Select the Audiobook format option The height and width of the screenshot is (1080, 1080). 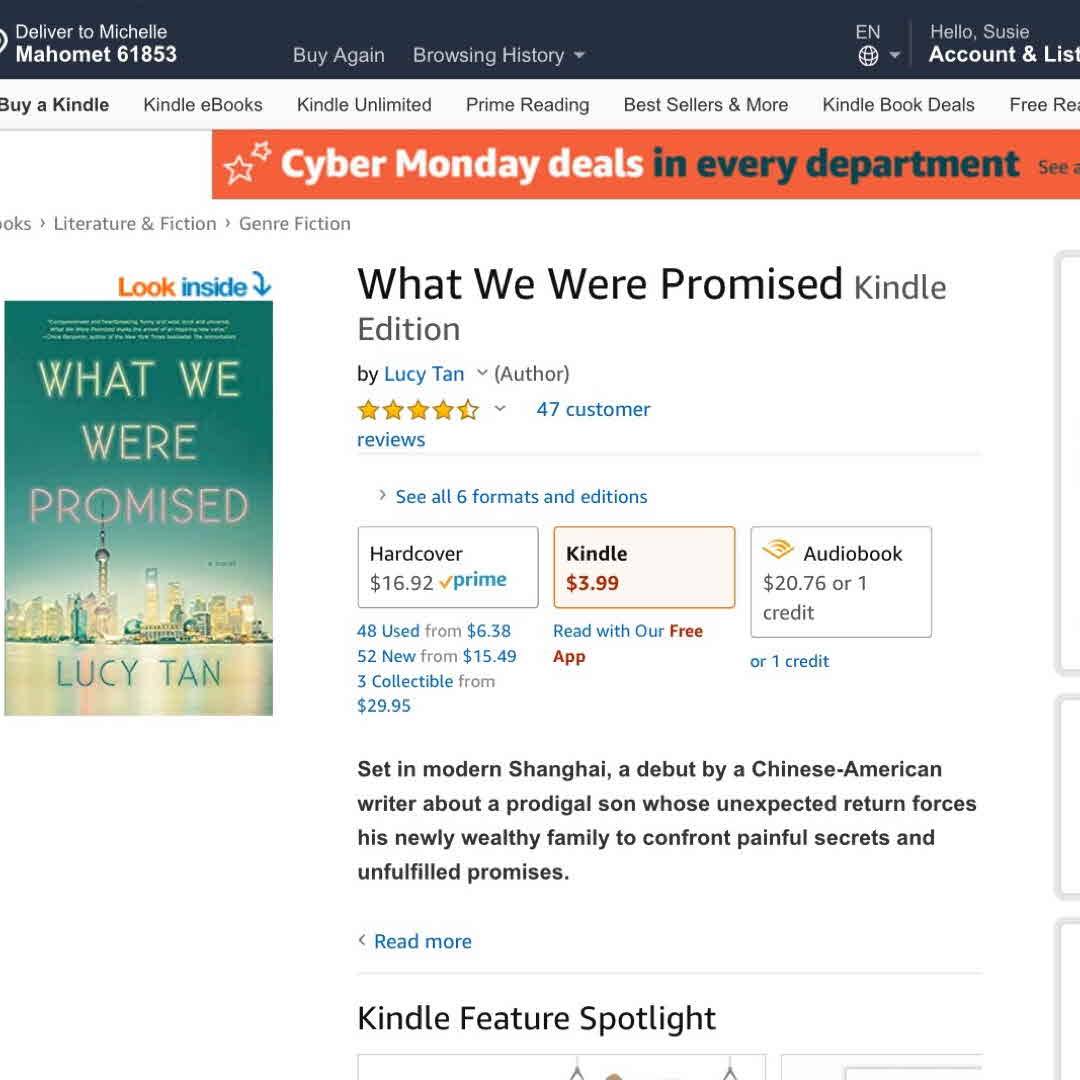(x=840, y=581)
